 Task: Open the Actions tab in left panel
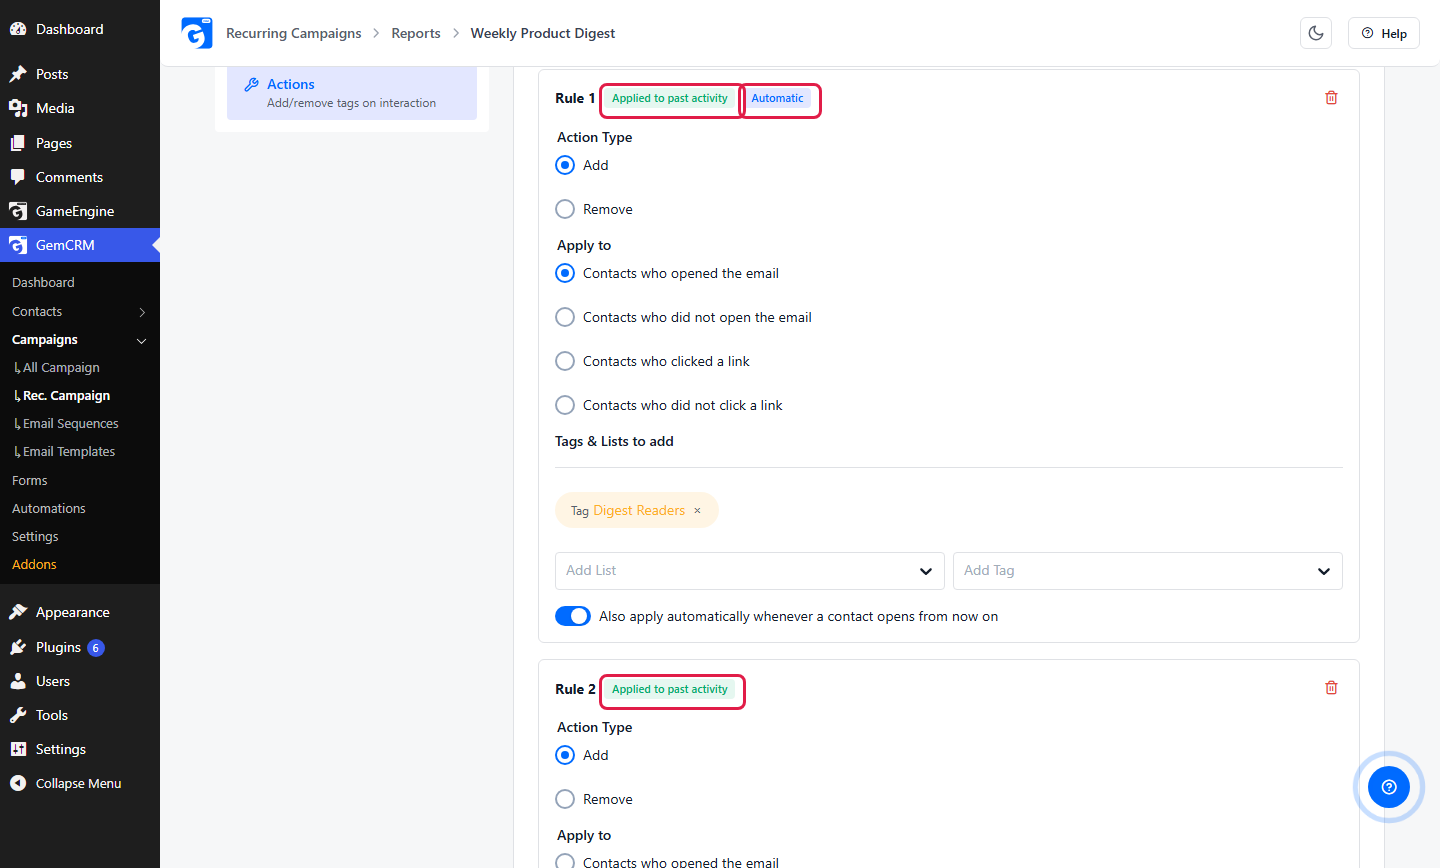pyautogui.click(x=352, y=93)
